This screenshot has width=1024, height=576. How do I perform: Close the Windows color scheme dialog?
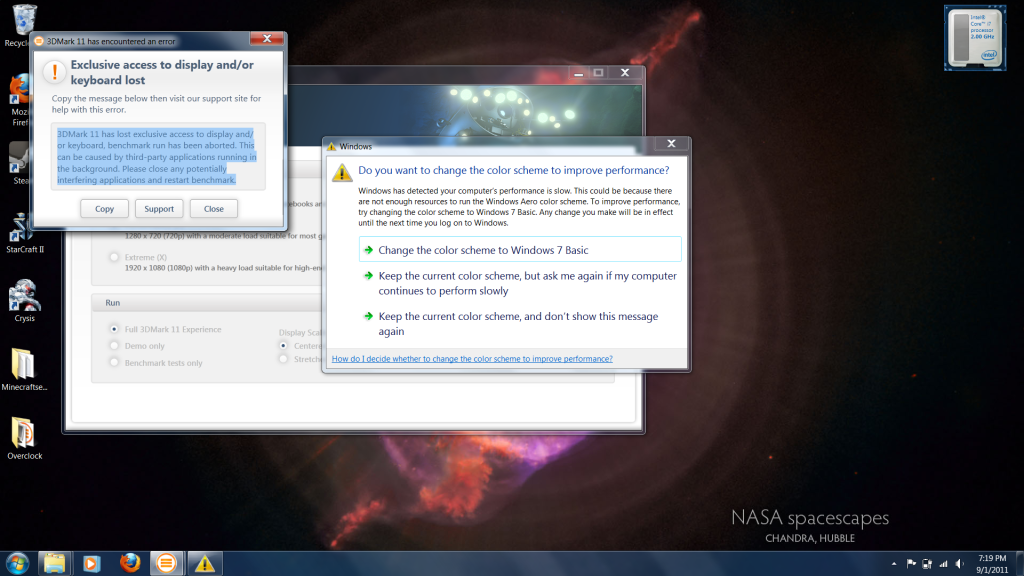tap(671, 144)
